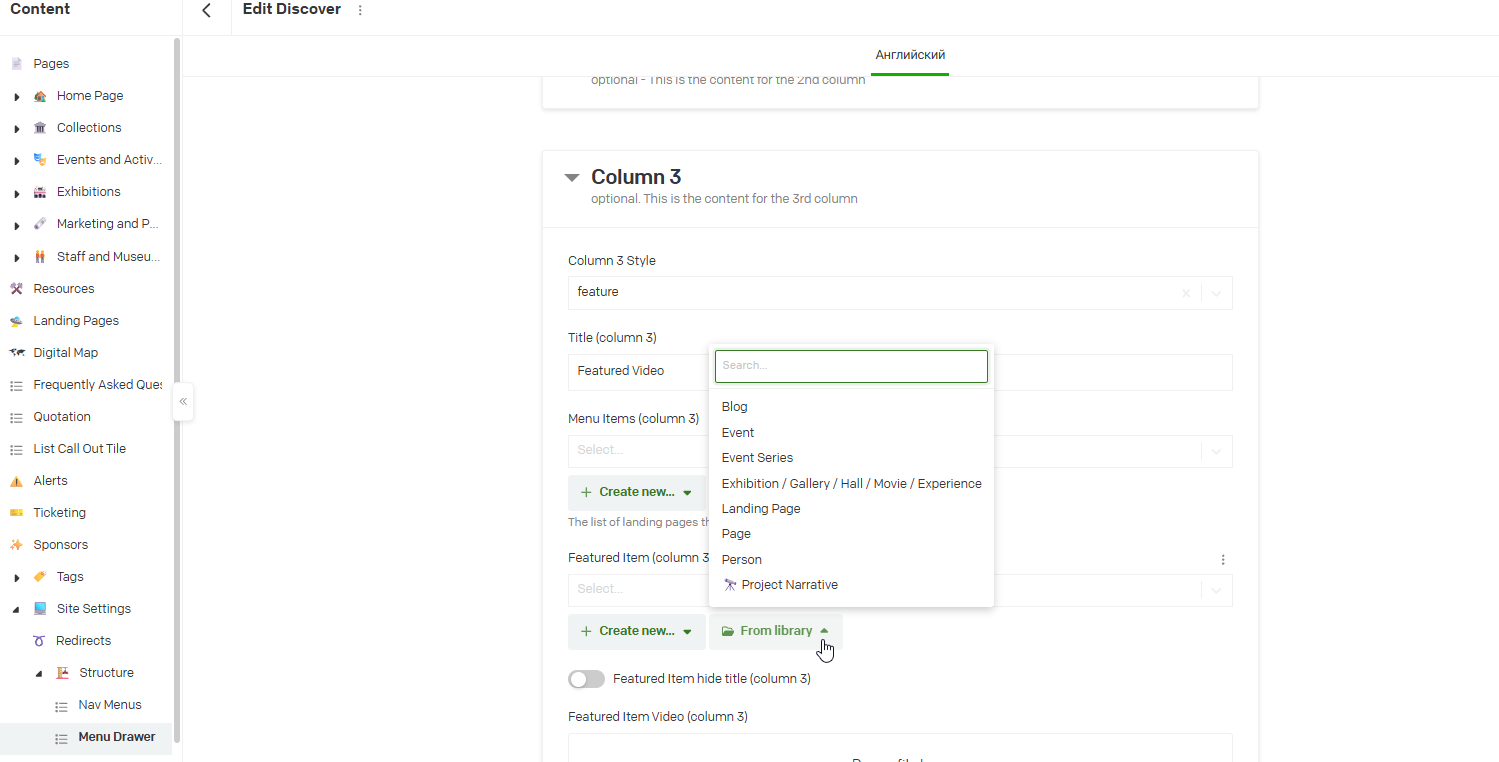Clear the Column 3 Style value
The width and height of the screenshot is (1499, 762).
(1186, 293)
